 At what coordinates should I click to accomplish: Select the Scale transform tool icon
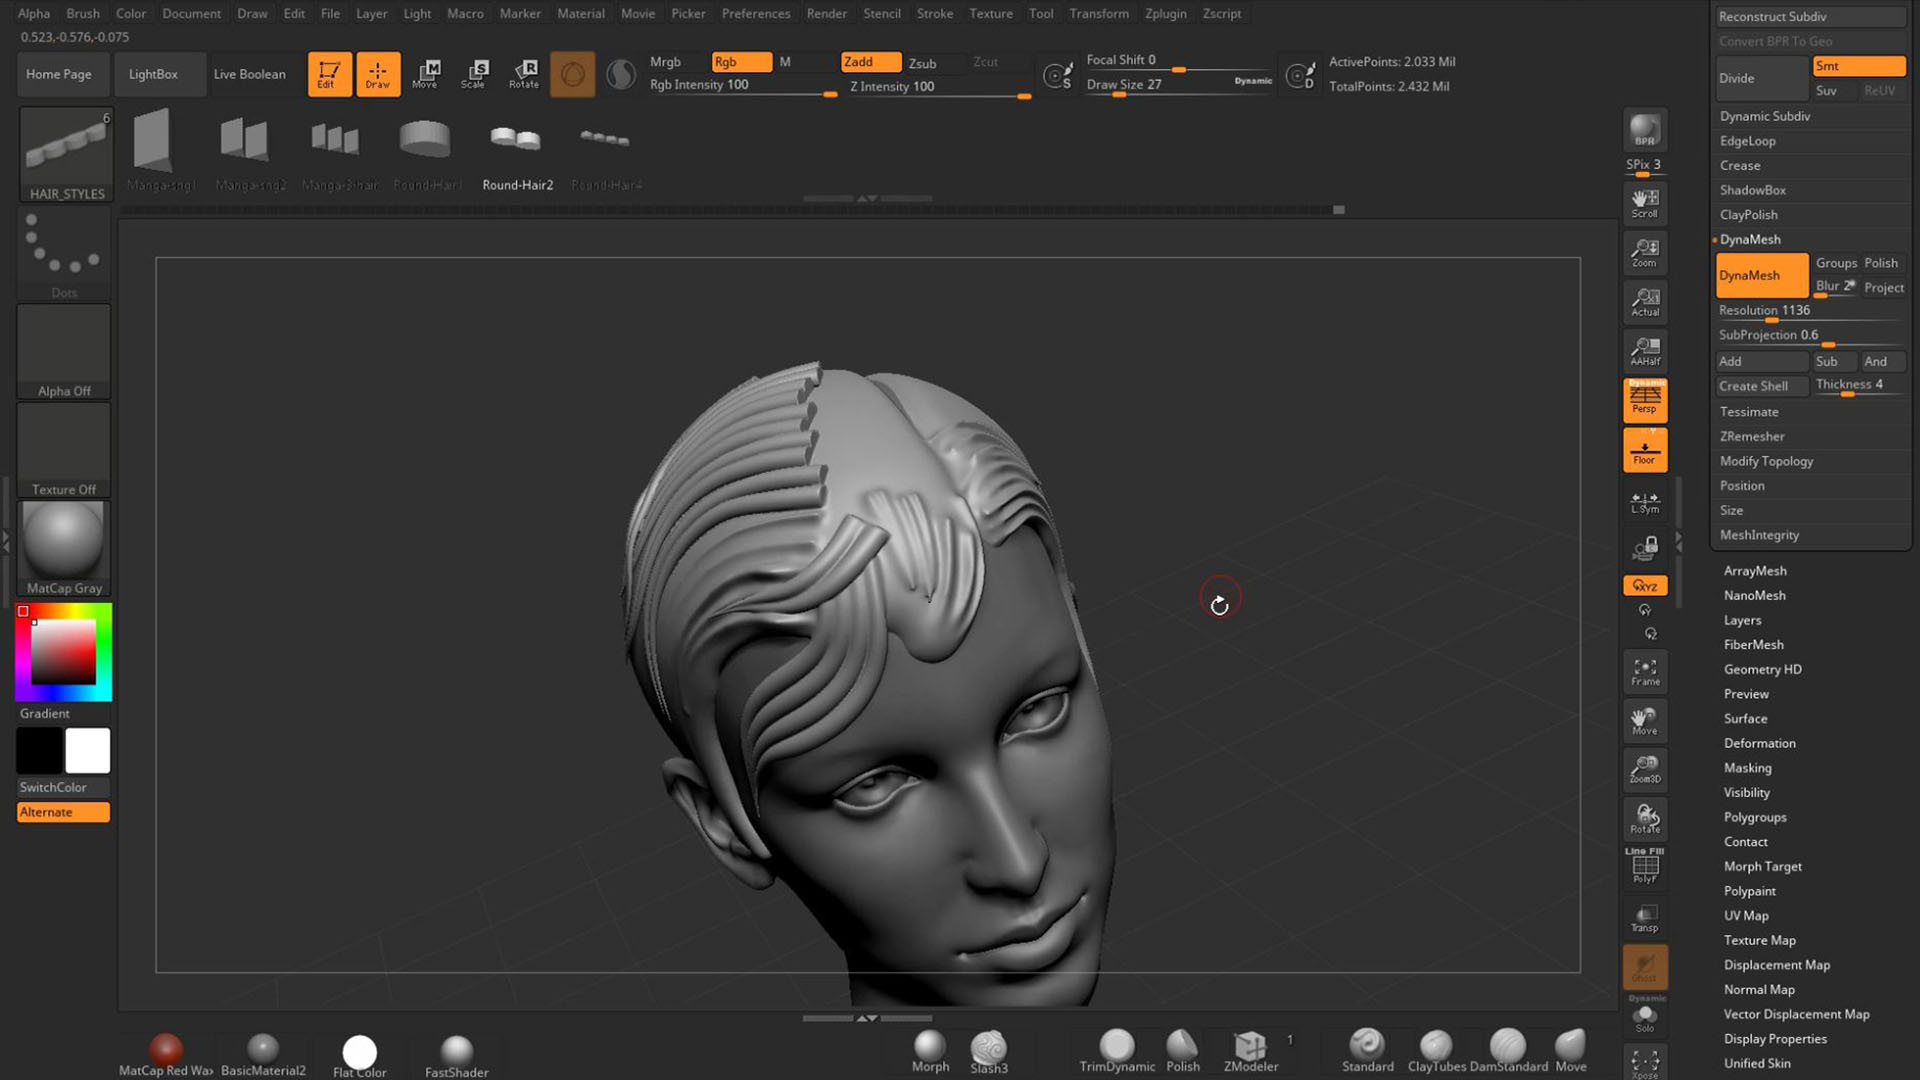click(474, 73)
